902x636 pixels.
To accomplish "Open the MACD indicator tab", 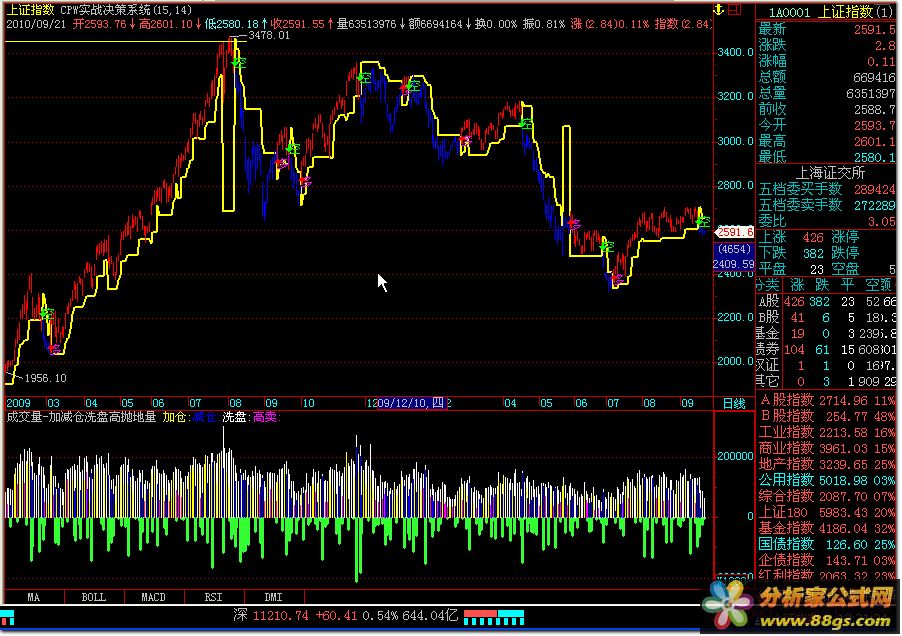I will [154, 597].
